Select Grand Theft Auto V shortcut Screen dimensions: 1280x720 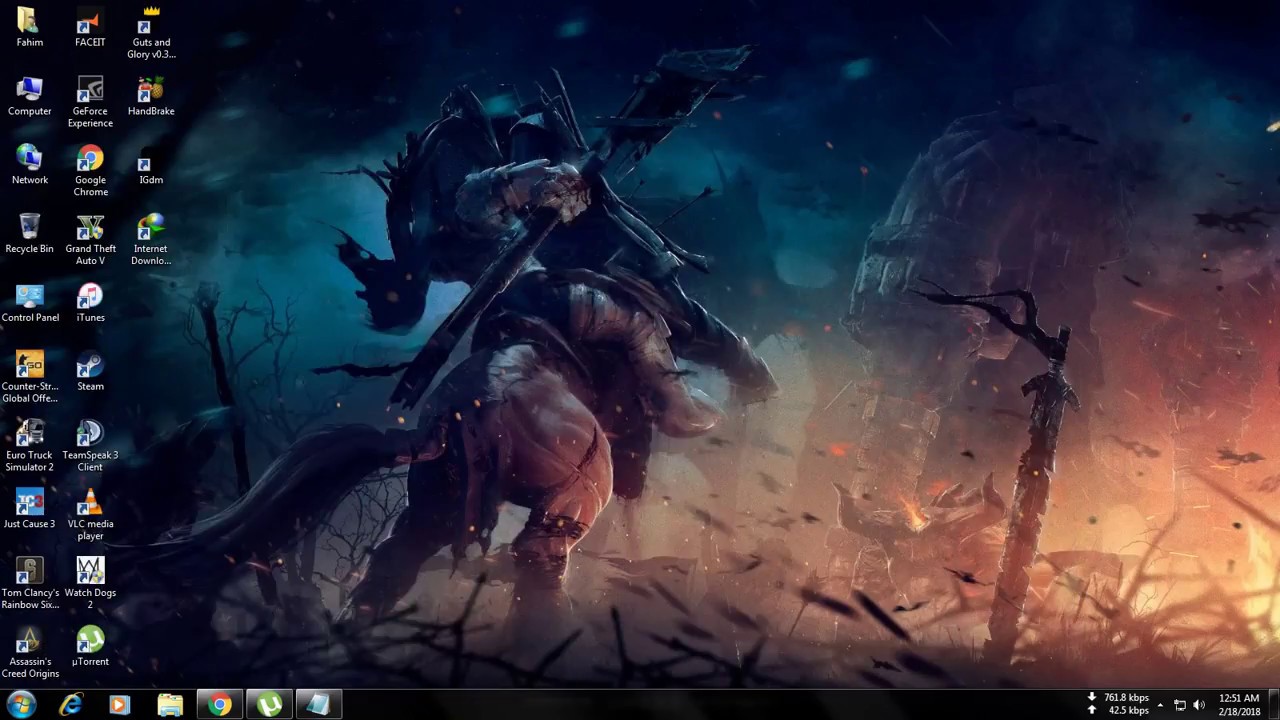point(90,239)
